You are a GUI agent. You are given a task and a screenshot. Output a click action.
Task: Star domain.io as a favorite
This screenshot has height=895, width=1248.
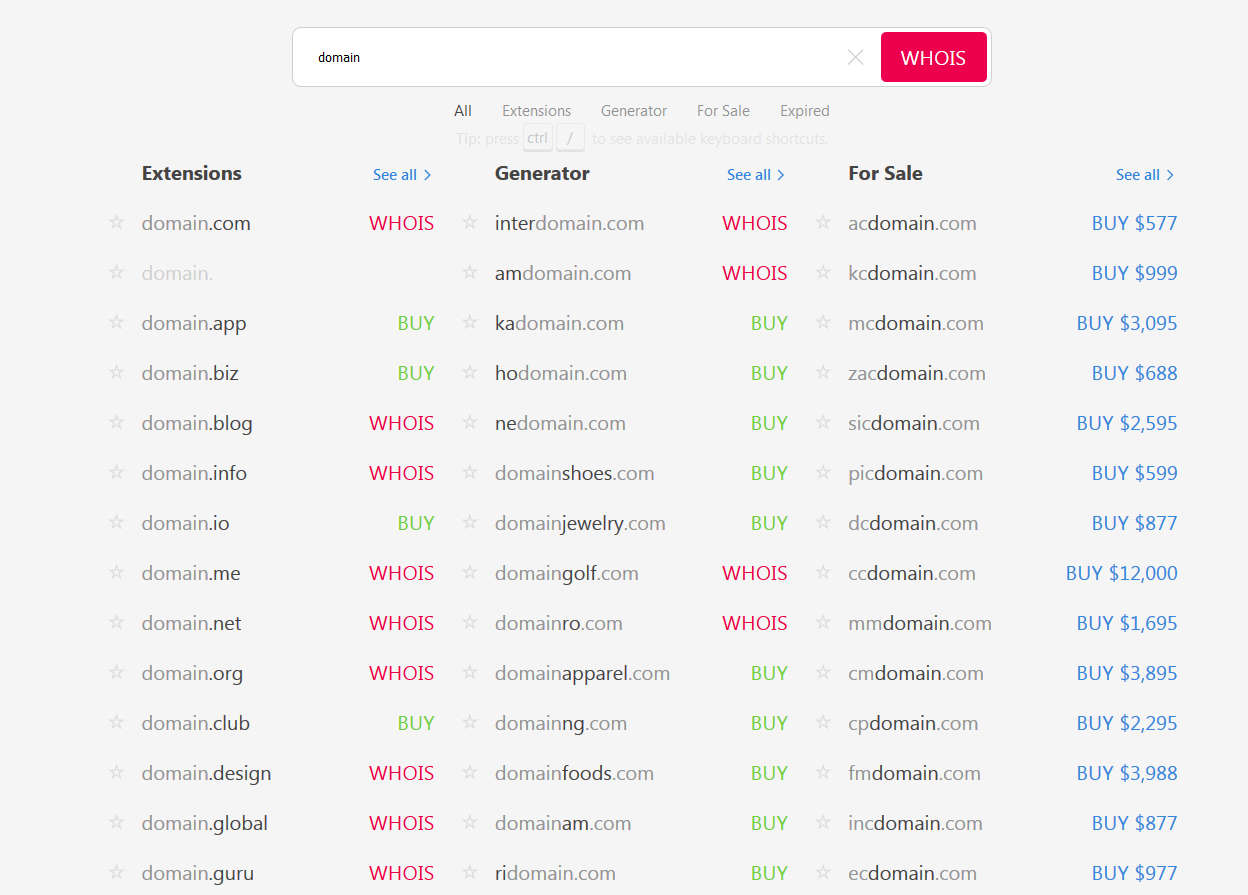pyautogui.click(x=116, y=522)
